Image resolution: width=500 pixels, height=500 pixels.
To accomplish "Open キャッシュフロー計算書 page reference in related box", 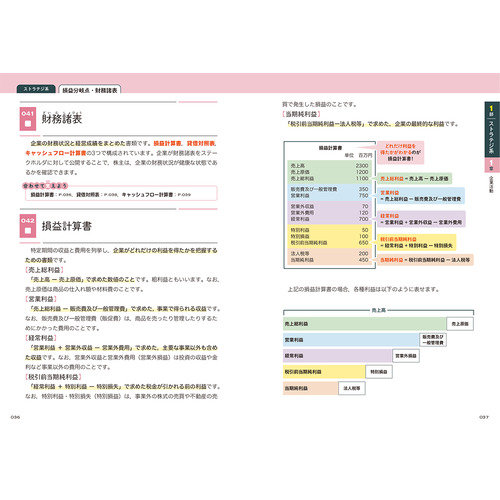I will [x=156, y=195].
